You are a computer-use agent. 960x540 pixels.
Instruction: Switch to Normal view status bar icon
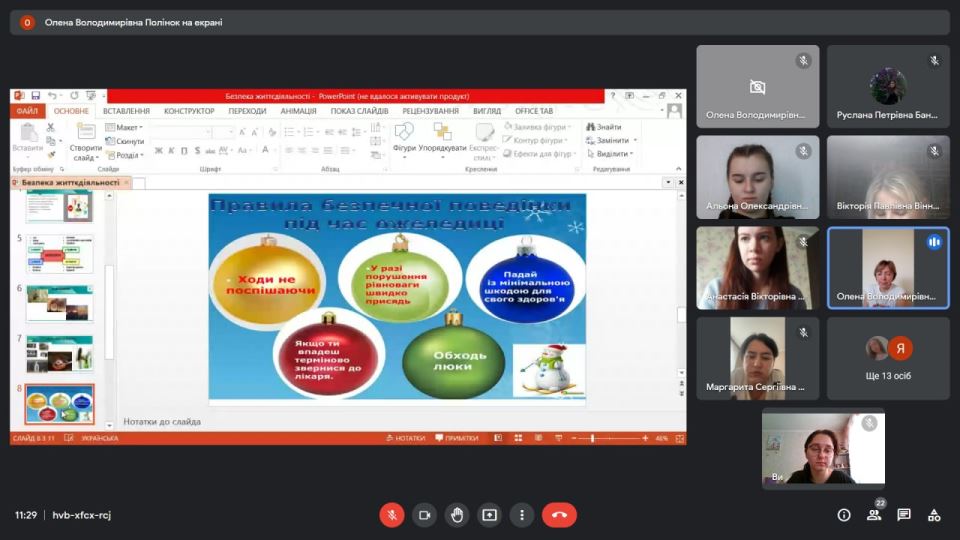tap(498, 438)
